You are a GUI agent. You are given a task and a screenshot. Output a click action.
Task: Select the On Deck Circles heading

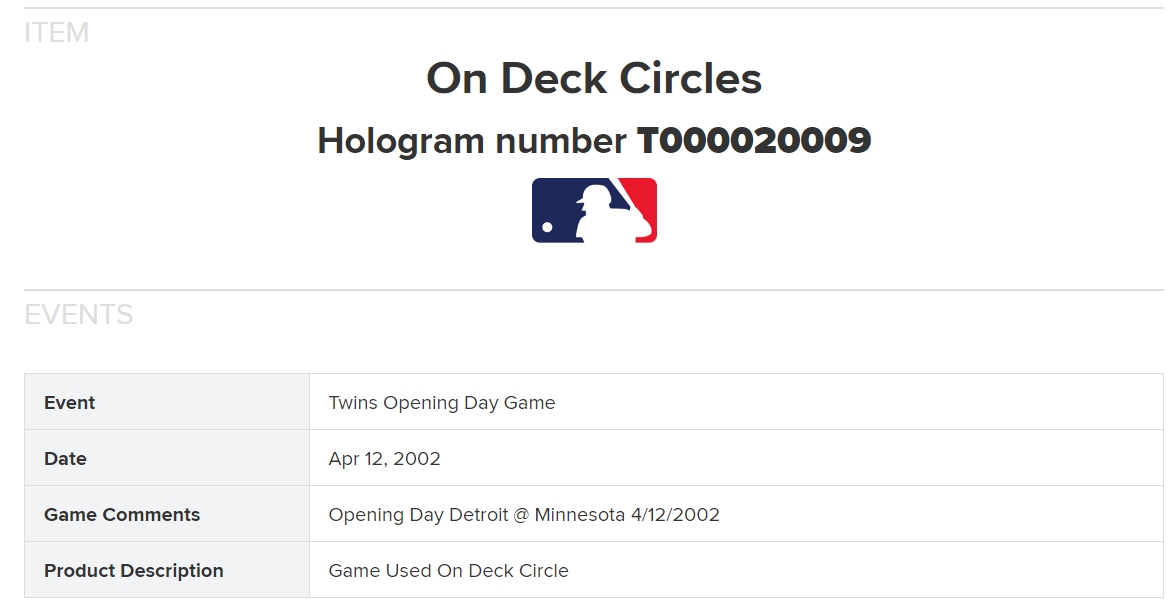pos(594,78)
